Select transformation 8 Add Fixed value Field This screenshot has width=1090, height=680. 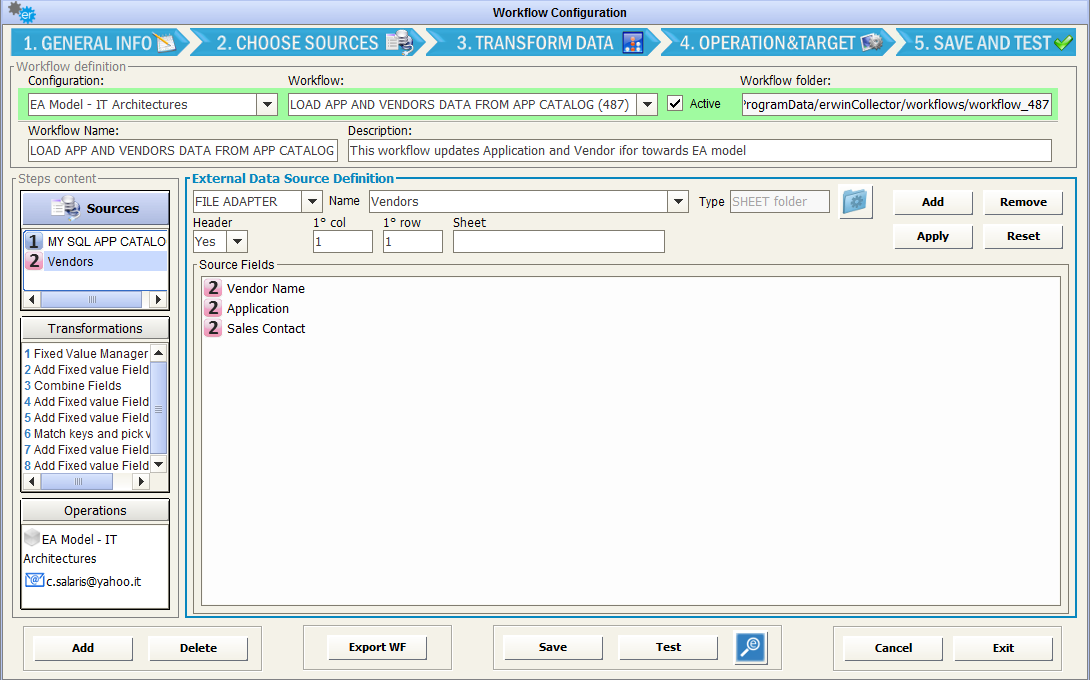click(x=86, y=465)
